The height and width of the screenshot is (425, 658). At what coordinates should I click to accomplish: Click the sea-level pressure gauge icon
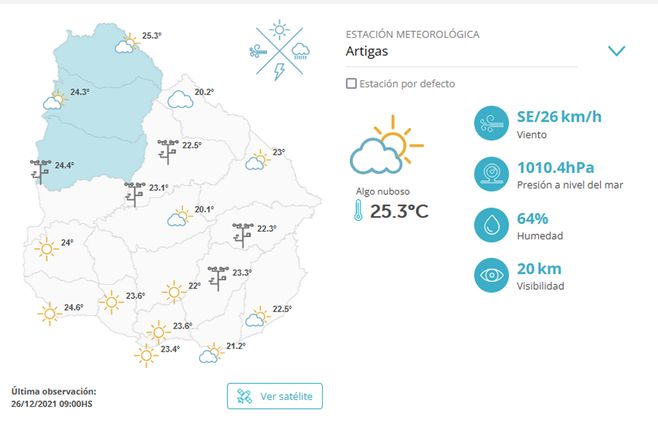[x=490, y=174]
